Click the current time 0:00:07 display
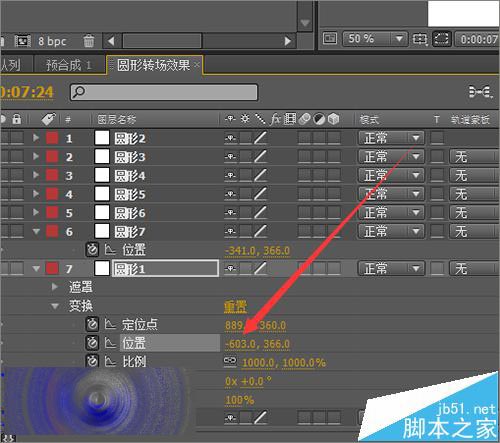 click(x=478, y=39)
